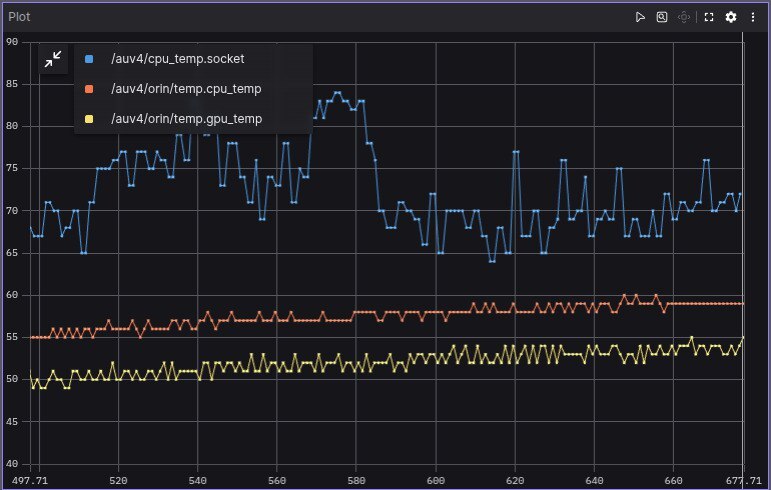Screen dimensions: 771x490
Task: Click the x-axis label 497.71
Action: 30,481
